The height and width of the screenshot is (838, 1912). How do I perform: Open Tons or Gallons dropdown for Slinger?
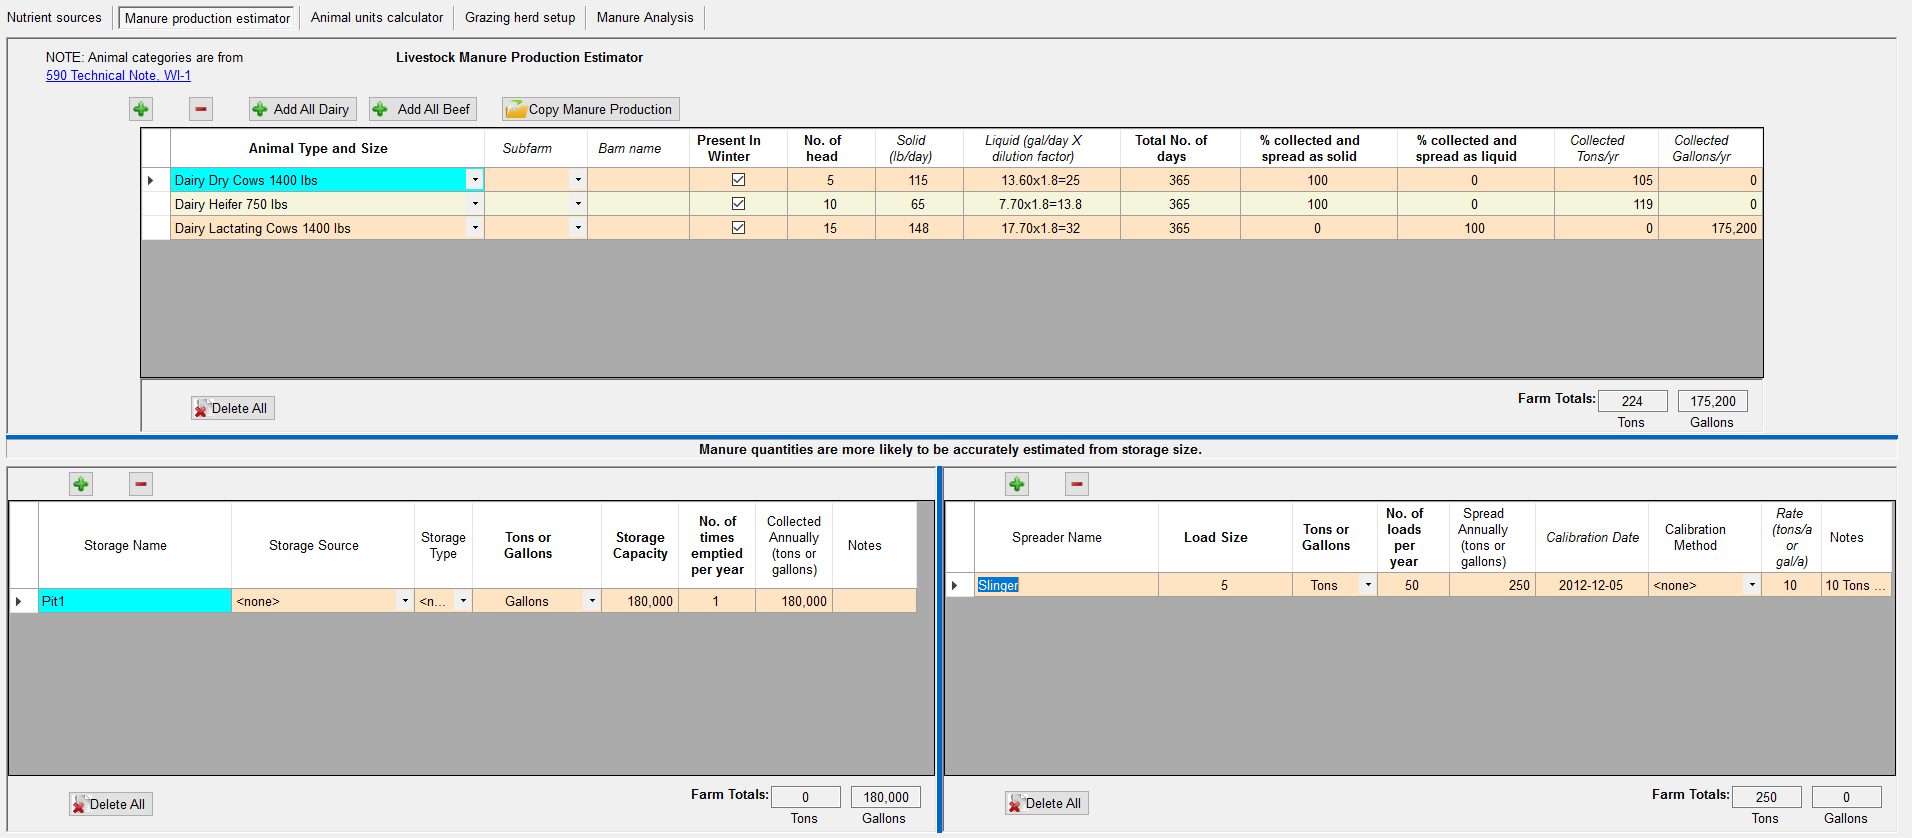pos(1368,585)
